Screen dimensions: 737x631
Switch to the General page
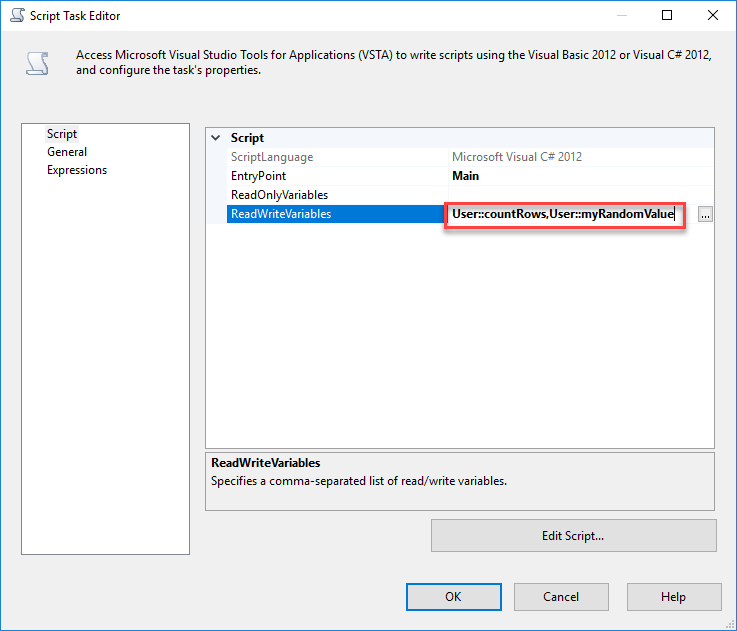point(67,152)
